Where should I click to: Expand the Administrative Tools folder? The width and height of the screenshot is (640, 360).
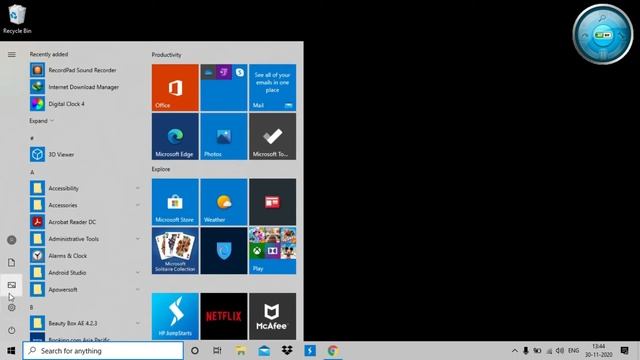[x=84, y=239]
